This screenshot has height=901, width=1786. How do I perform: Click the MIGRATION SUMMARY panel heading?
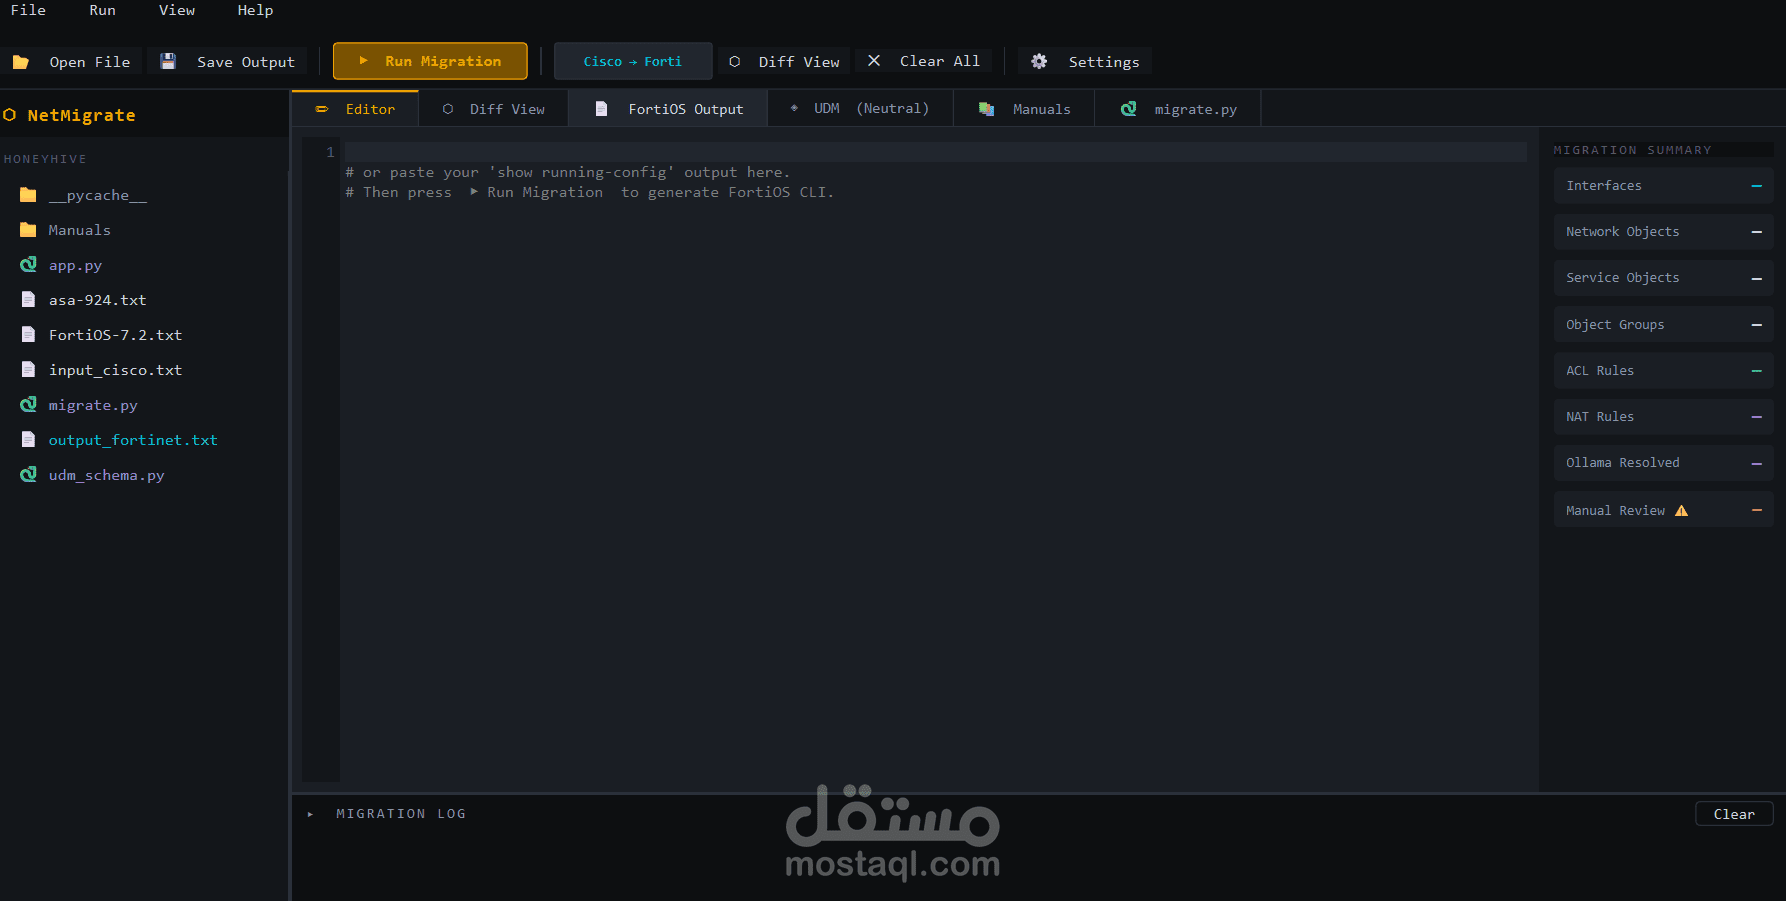point(1632,150)
